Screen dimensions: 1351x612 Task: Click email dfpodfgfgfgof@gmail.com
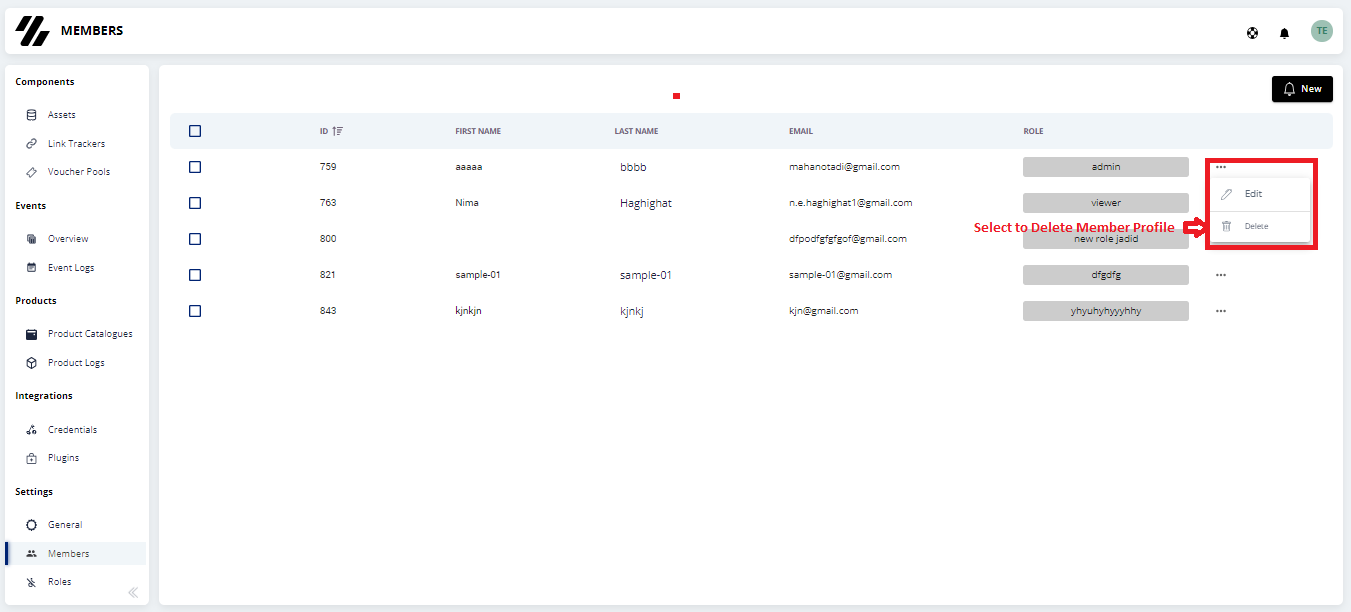(848, 239)
